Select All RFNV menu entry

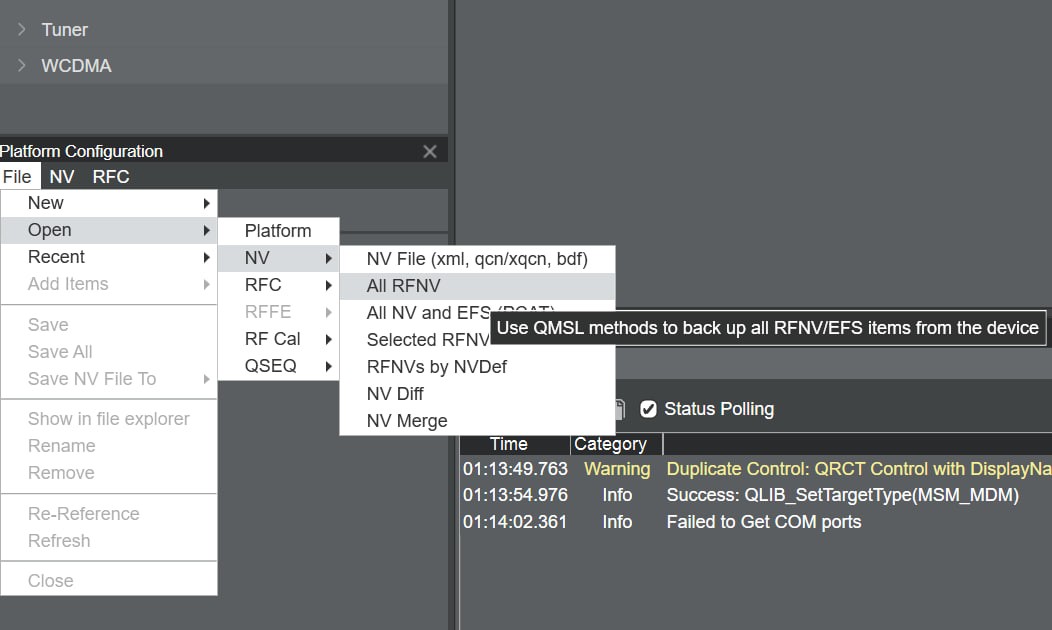(x=403, y=286)
